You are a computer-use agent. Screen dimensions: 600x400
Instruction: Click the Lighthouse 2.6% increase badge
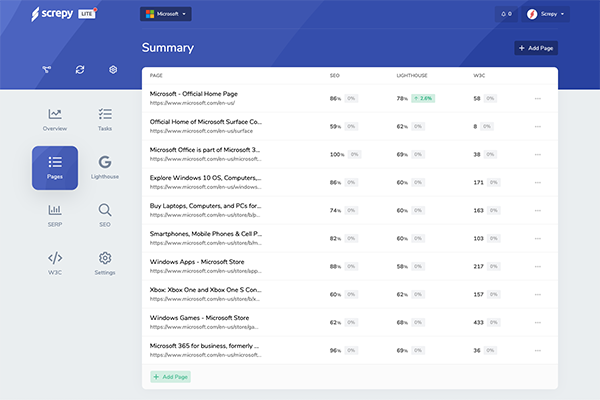coord(424,99)
